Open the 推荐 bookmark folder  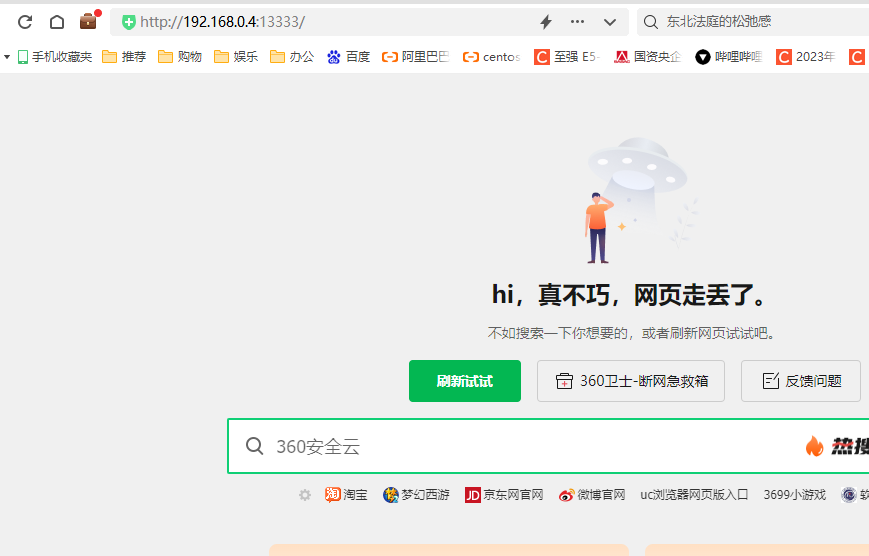[124, 57]
